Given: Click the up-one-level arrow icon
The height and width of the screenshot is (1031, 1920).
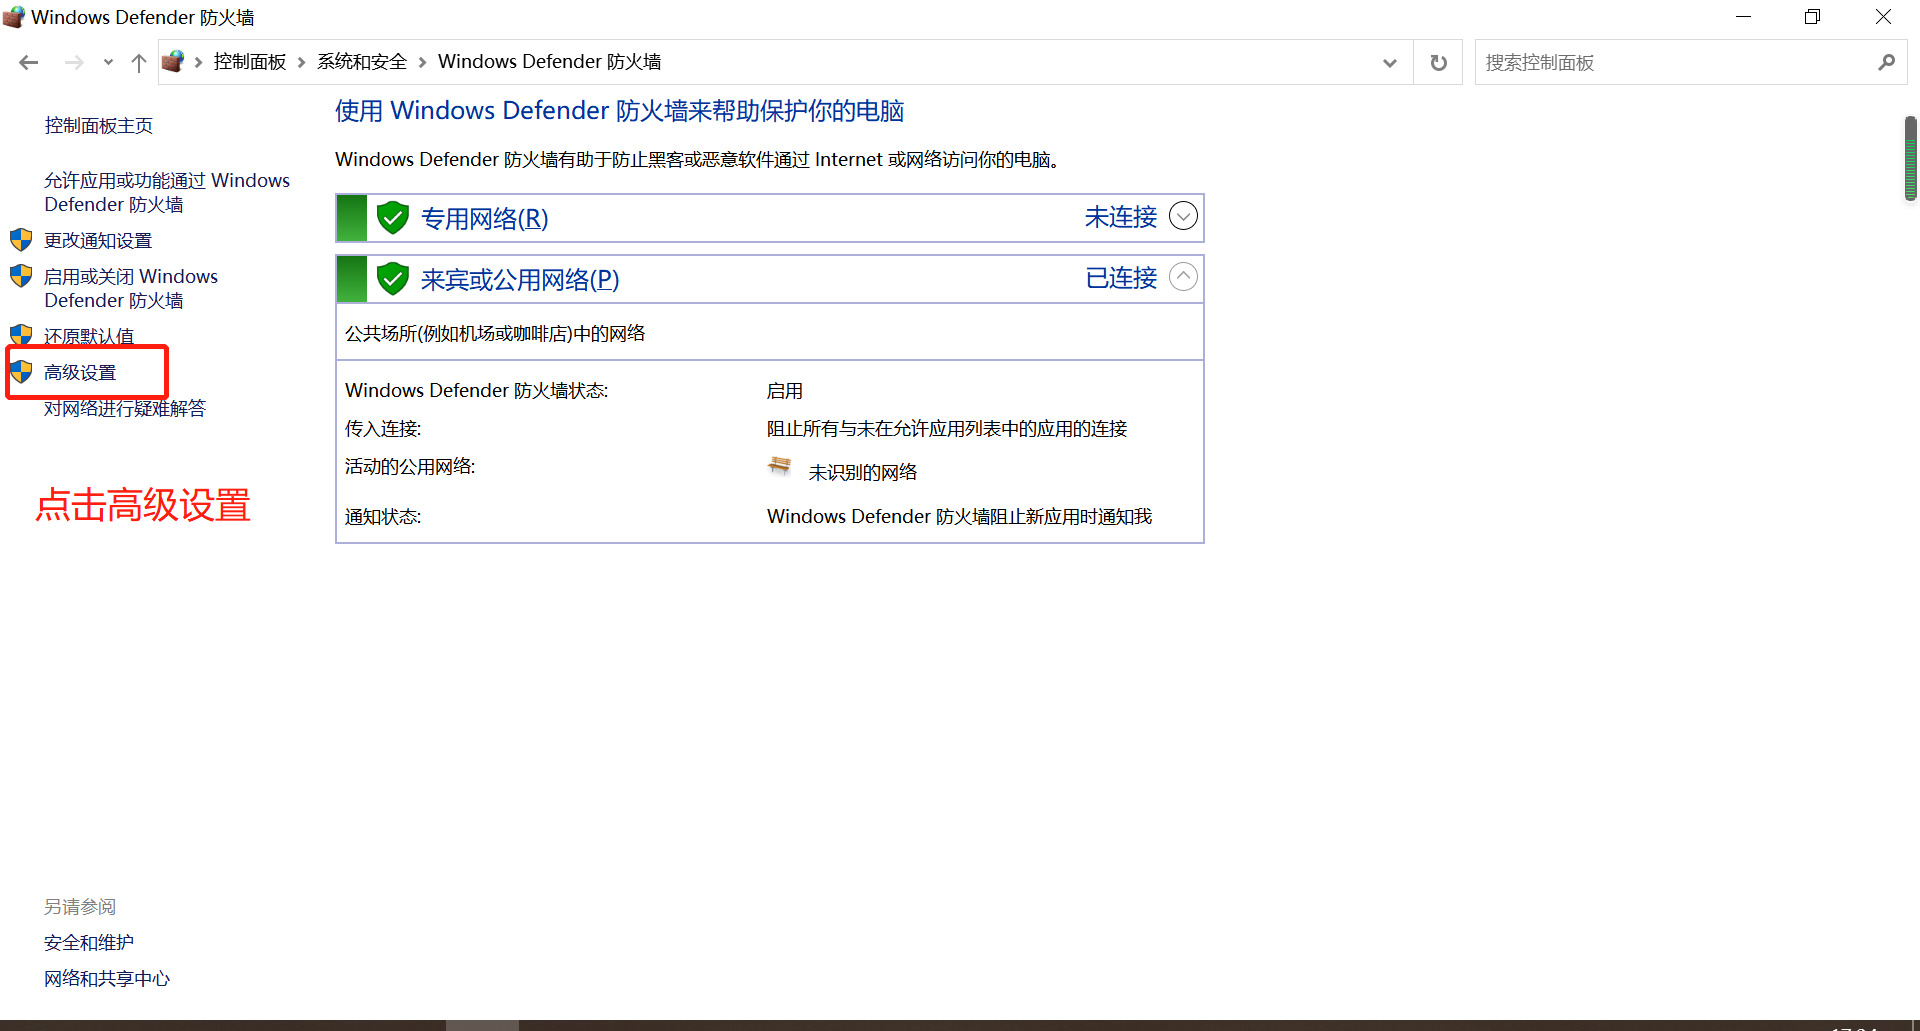Looking at the screenshot, I should pyautogui.click(x=139, y=63).
